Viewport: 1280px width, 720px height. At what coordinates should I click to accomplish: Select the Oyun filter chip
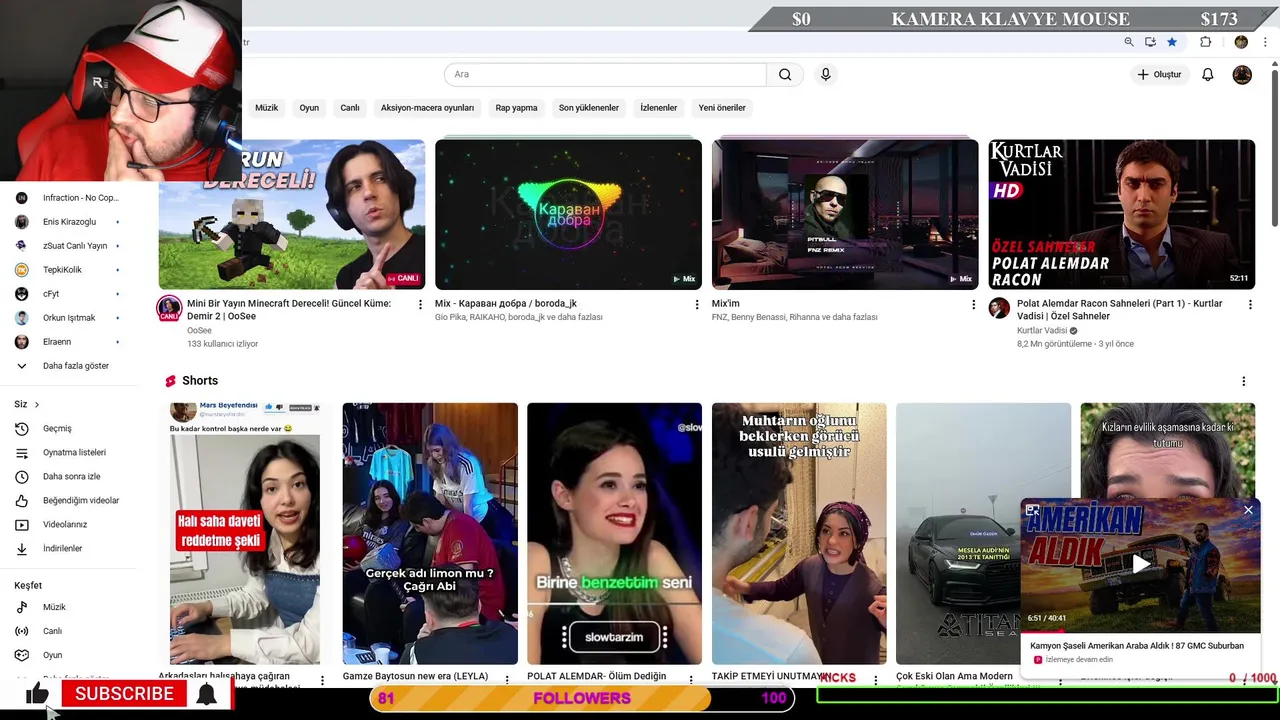(x=309, y=108)
